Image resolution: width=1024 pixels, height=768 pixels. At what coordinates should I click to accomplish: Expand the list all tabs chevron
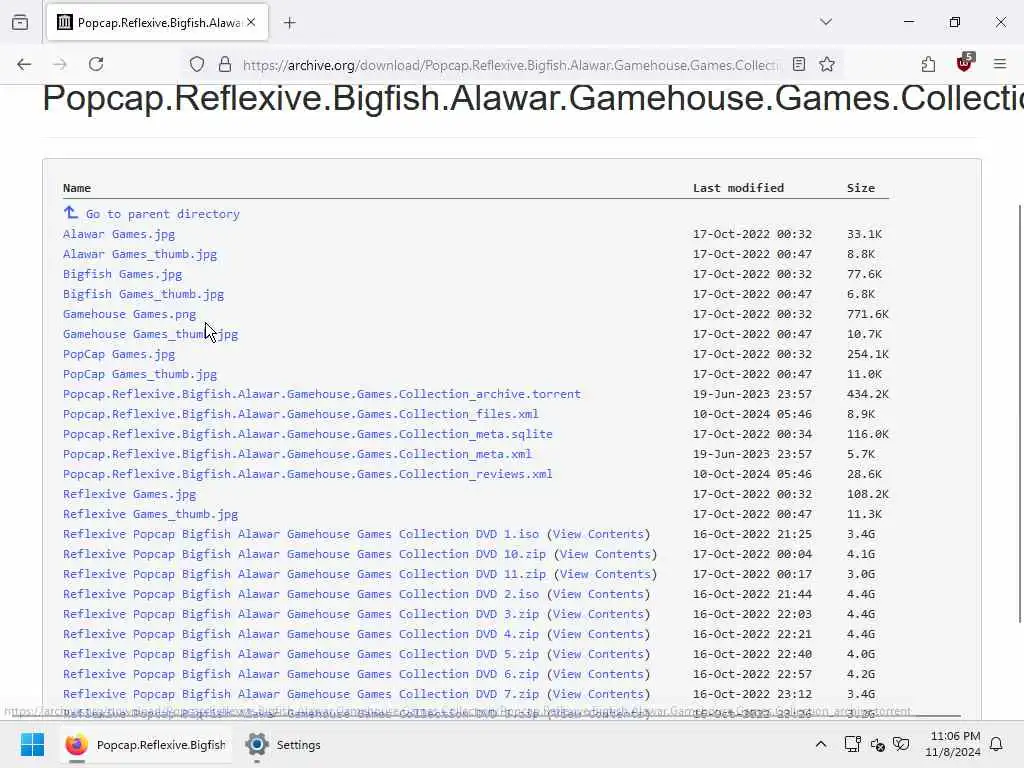[x=825, y=22]
